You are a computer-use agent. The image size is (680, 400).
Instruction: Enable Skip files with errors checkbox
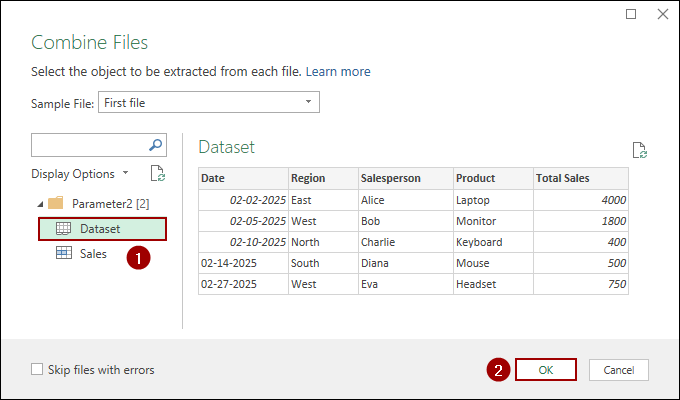[37, 370]
